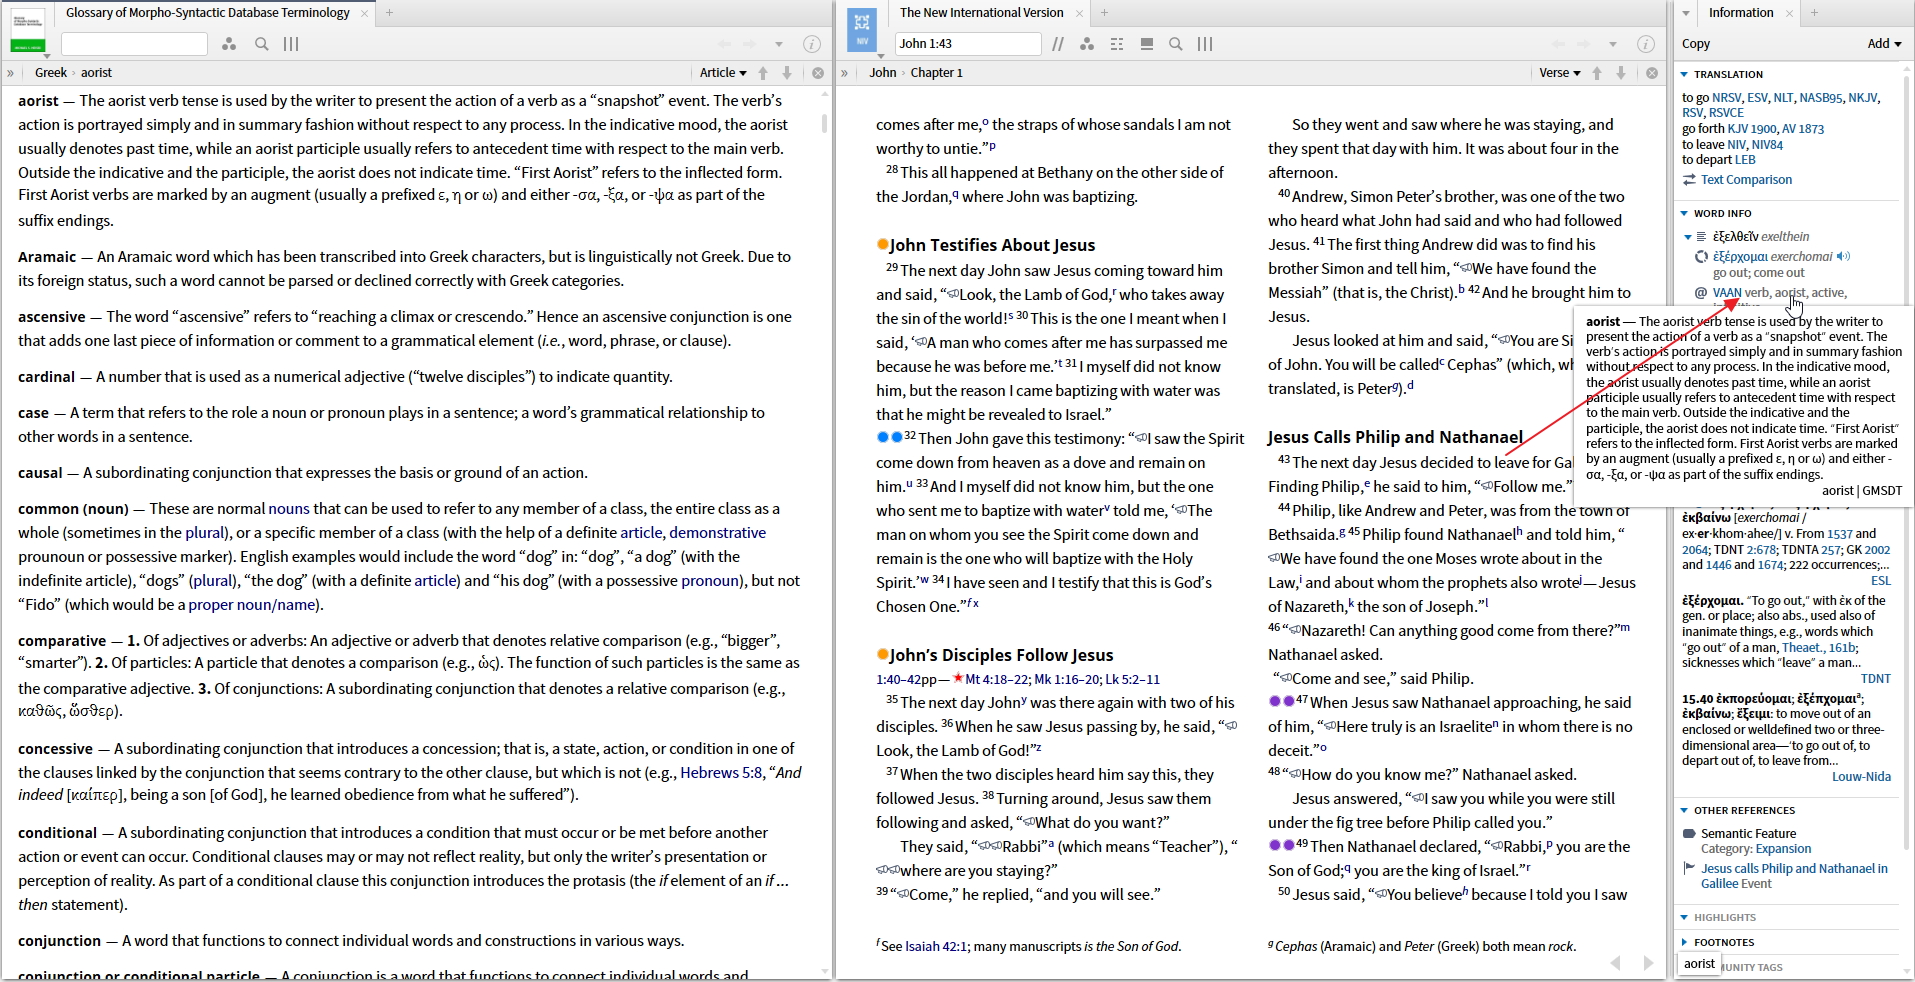Select The New International Version tab

(x=981, y=13)
